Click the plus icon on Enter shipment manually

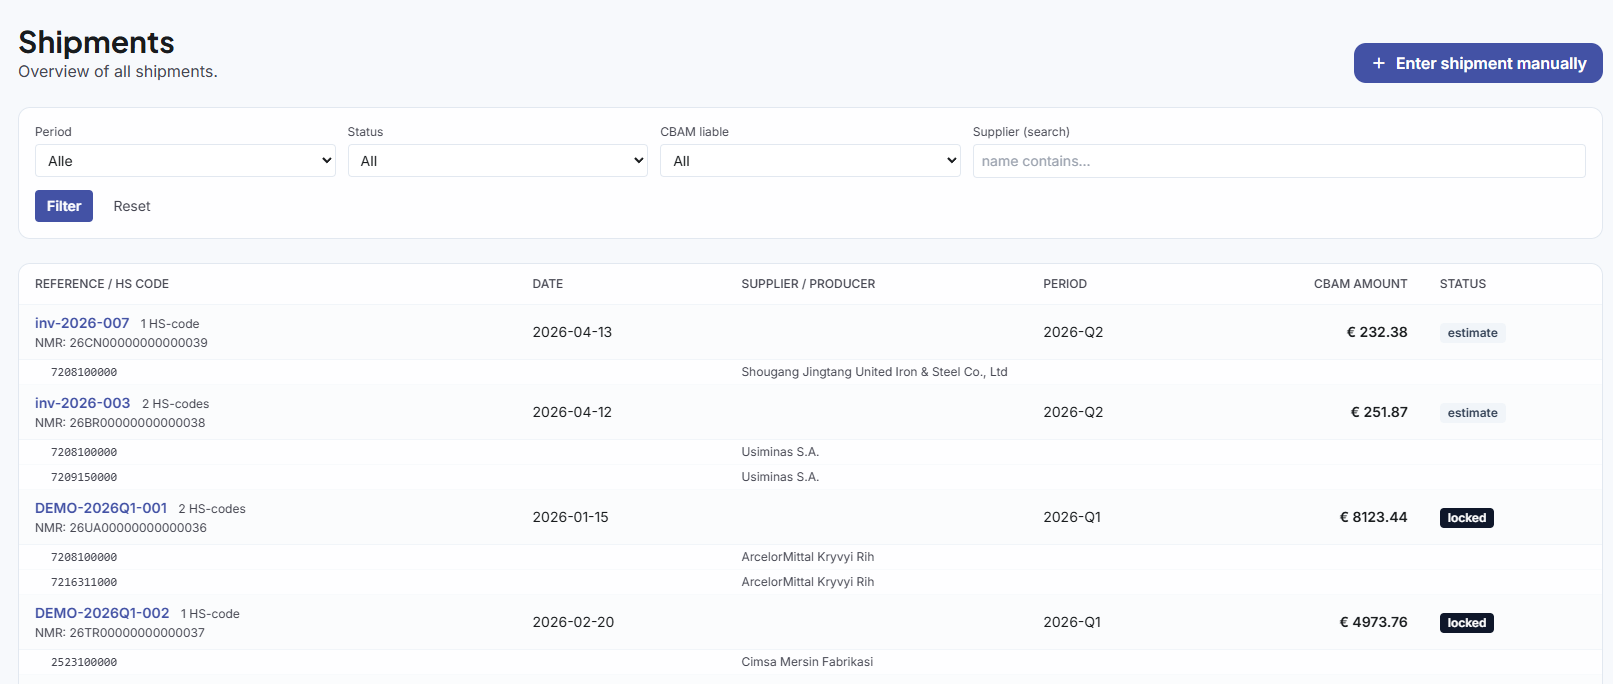[x=1378, y=63]
